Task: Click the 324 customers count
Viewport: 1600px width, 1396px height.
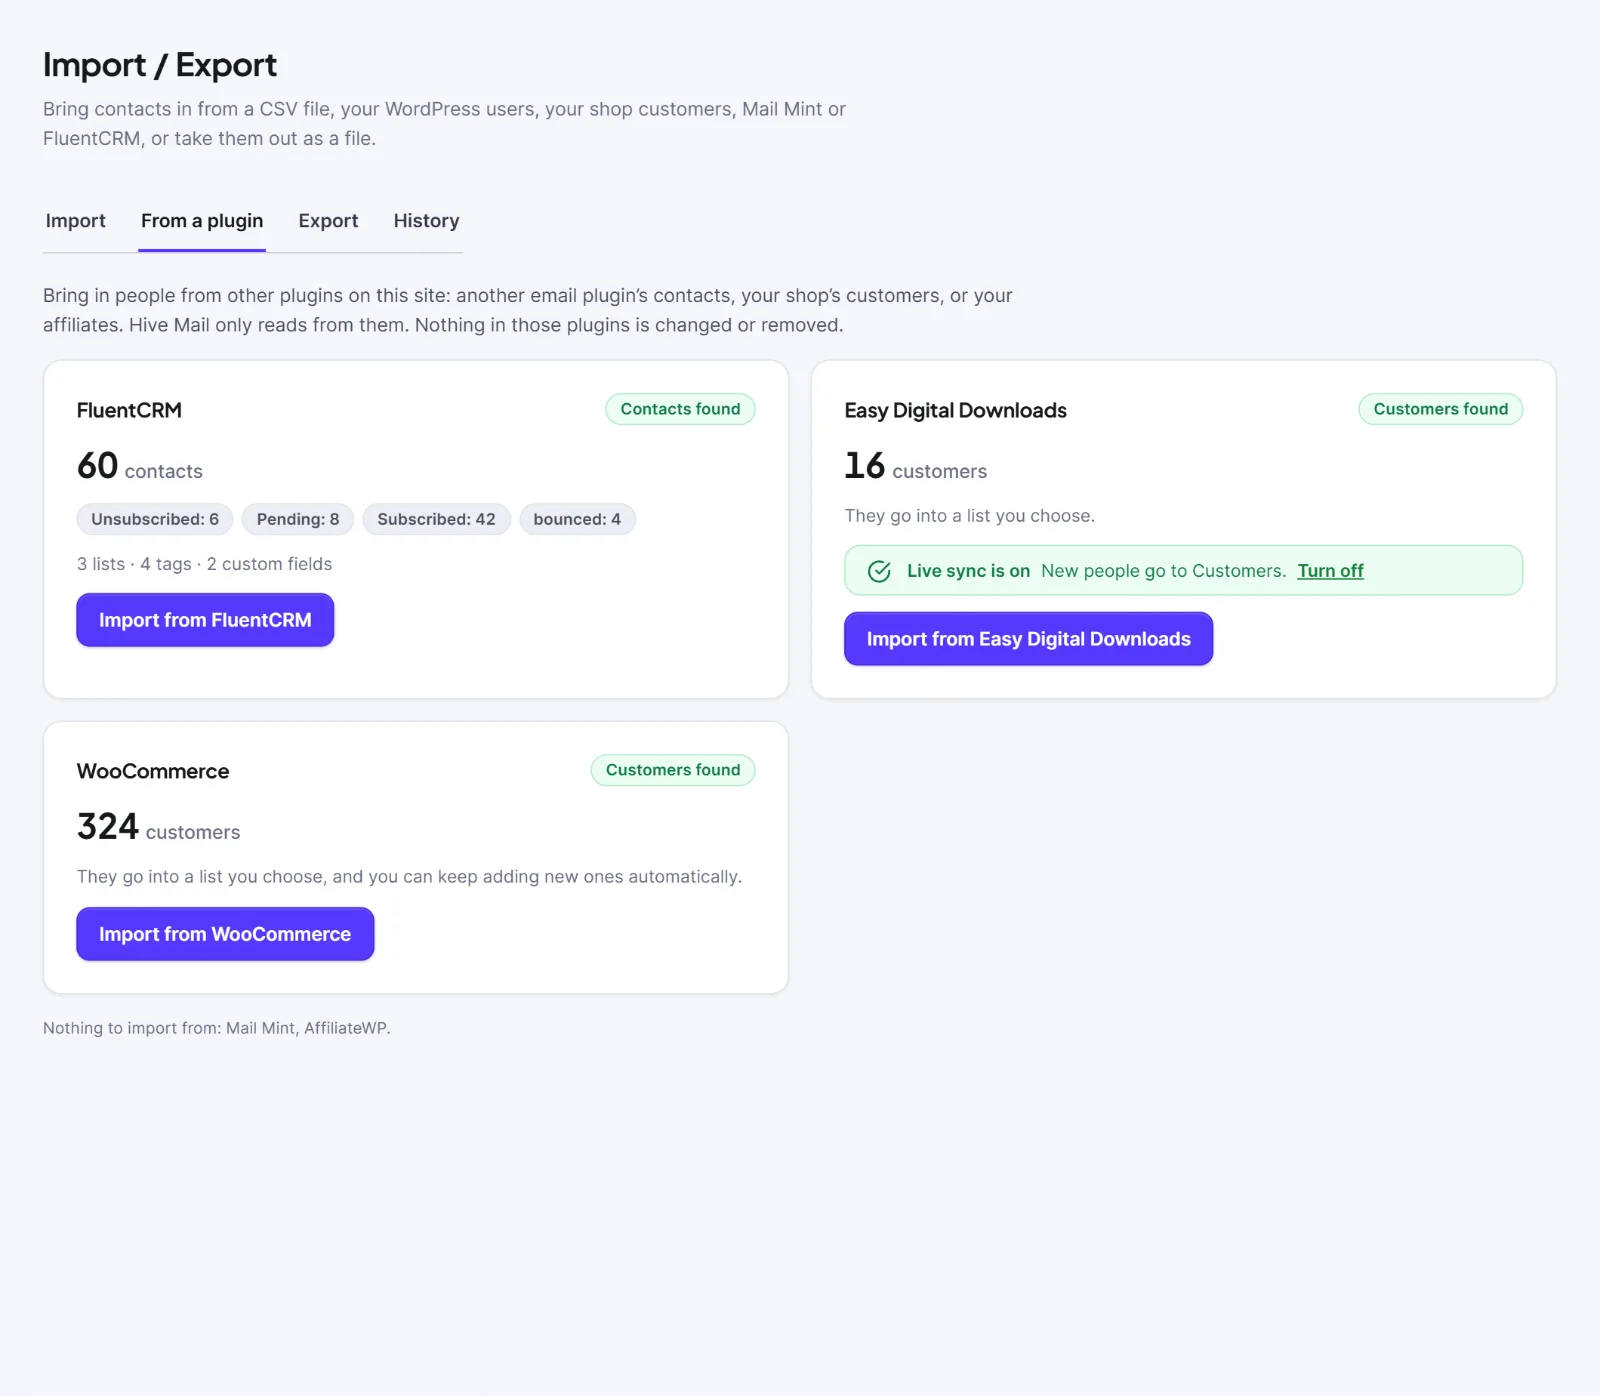Action: (158, 827)
